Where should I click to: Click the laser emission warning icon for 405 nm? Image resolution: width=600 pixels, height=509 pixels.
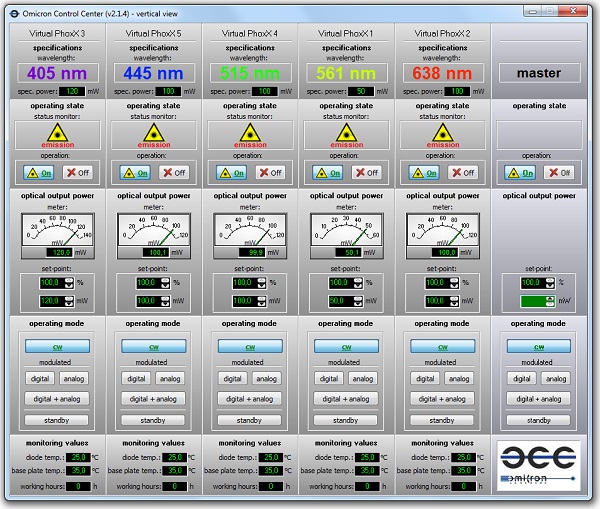(57, 132)
